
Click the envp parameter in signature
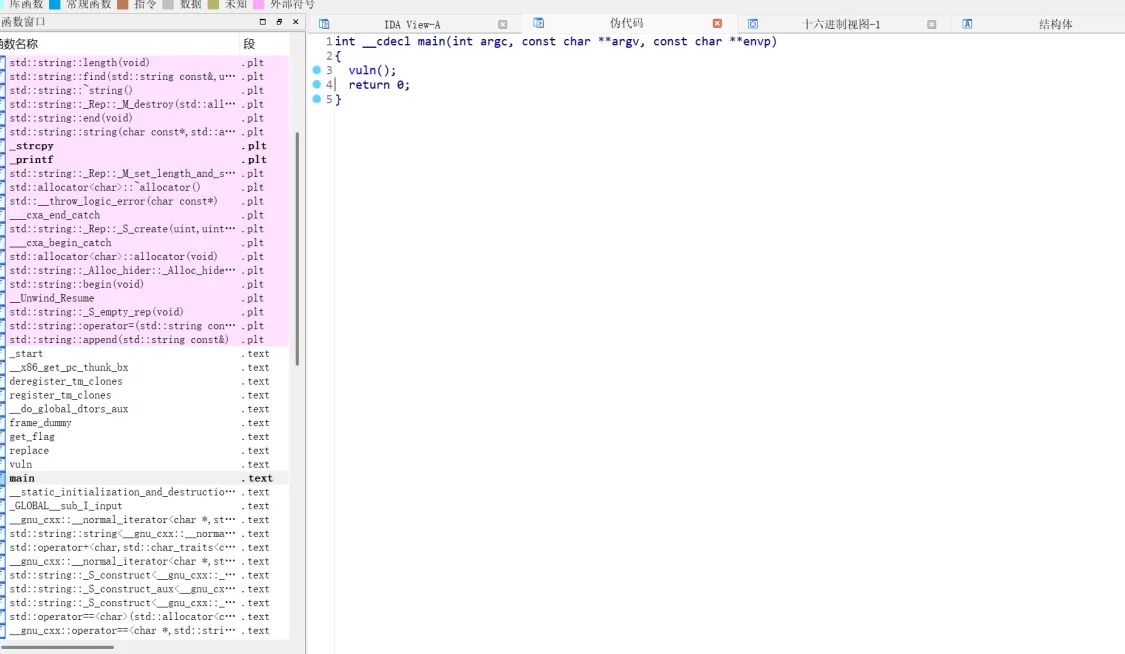point(756,42)
